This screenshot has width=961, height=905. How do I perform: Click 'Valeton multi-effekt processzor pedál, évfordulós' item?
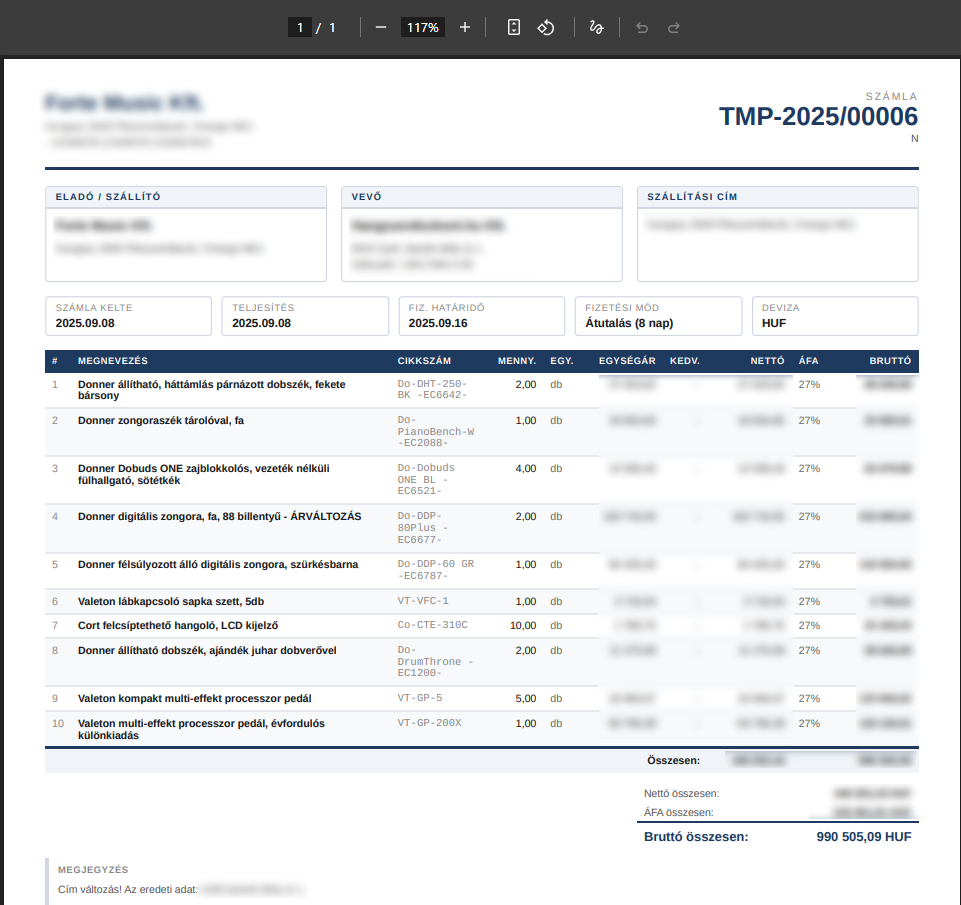coord(201,729)
